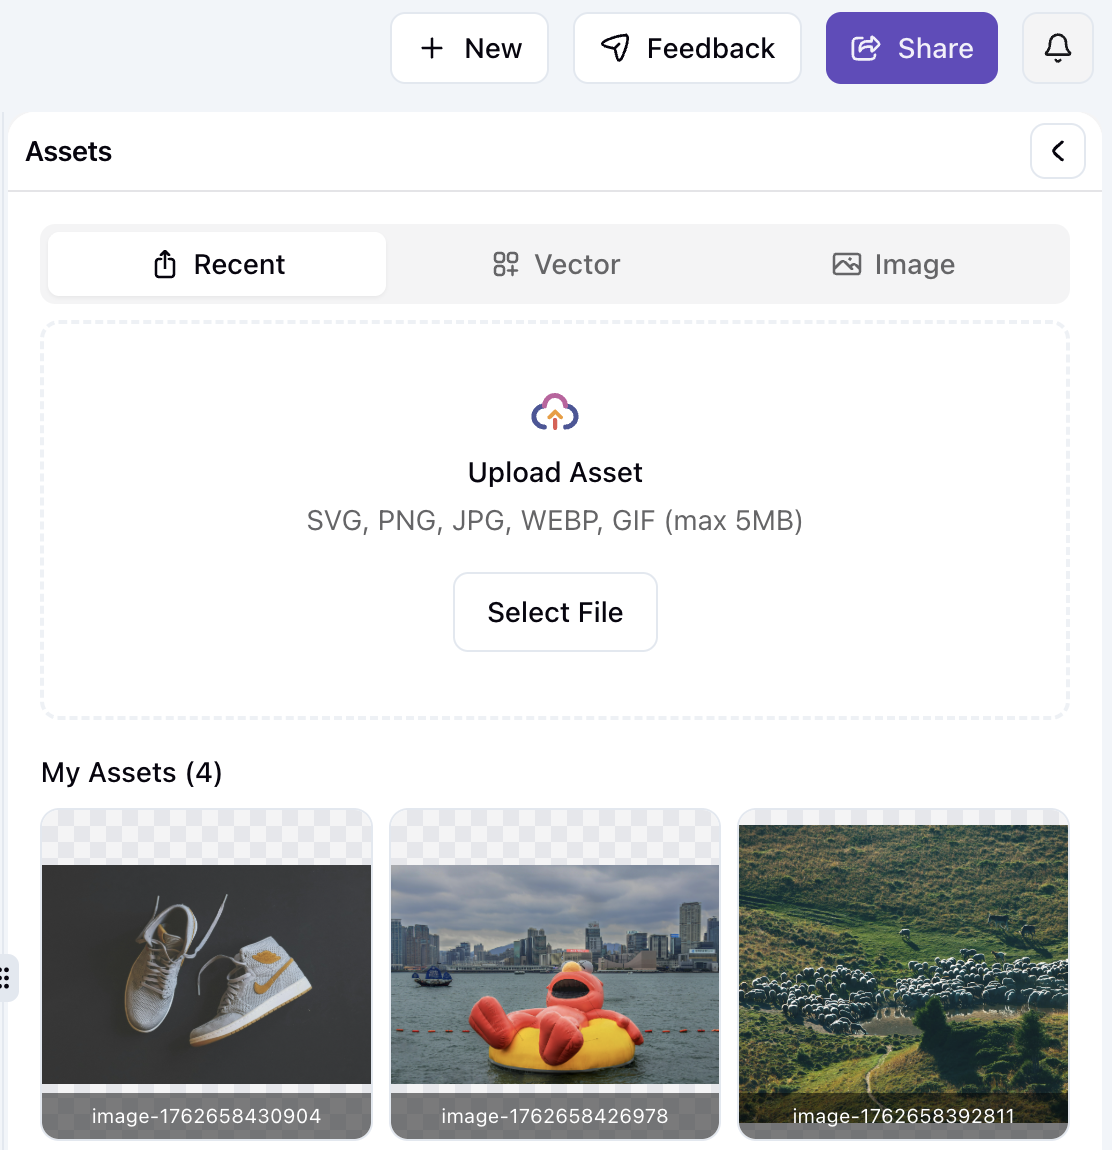The image size is (1112, 1150).
Task: Click Select File to upload an asset
Action: tap(555, 612)
